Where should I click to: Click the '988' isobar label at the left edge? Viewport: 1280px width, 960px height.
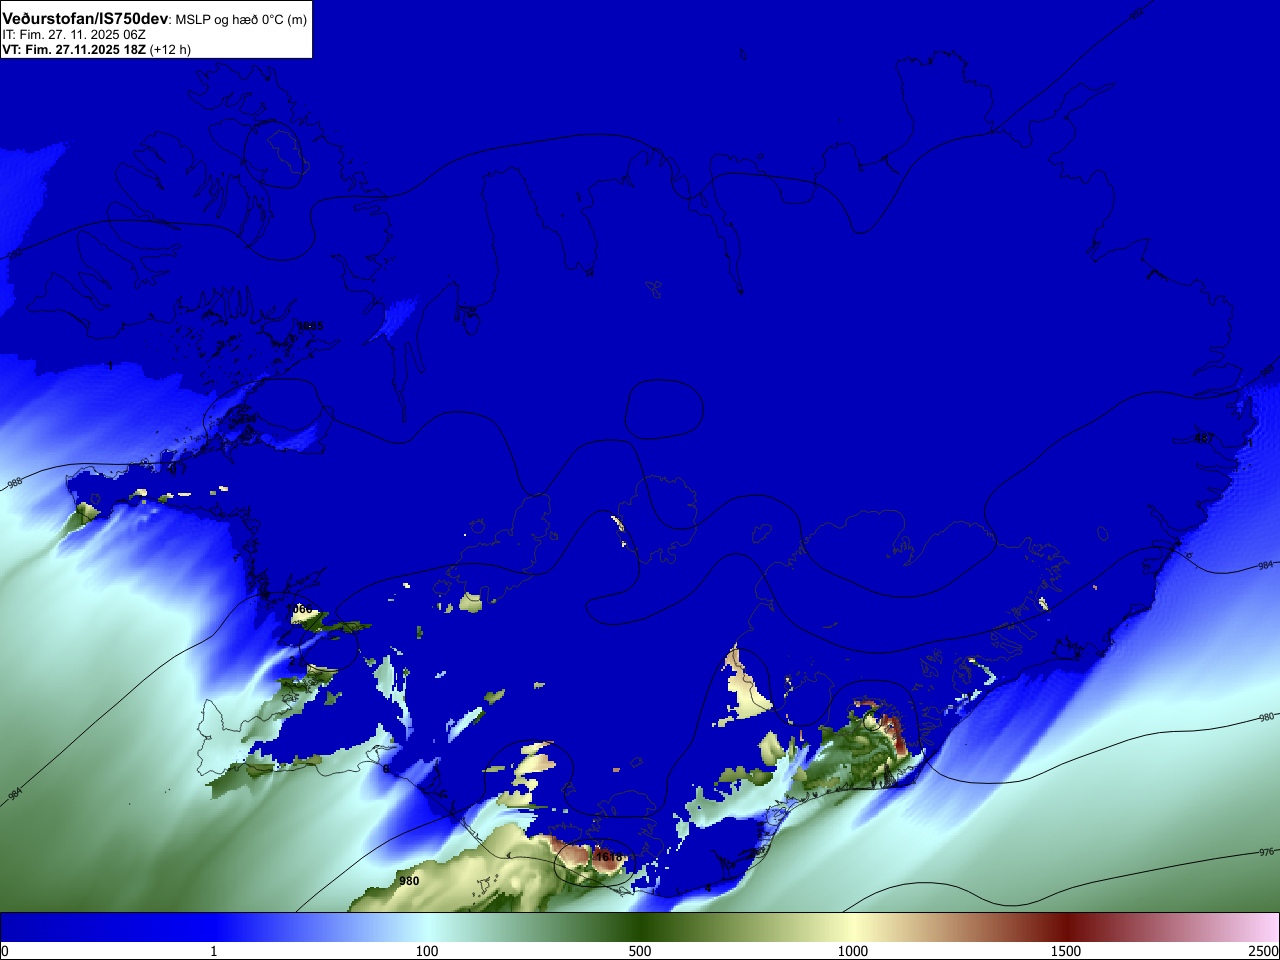tap(14, 483)
